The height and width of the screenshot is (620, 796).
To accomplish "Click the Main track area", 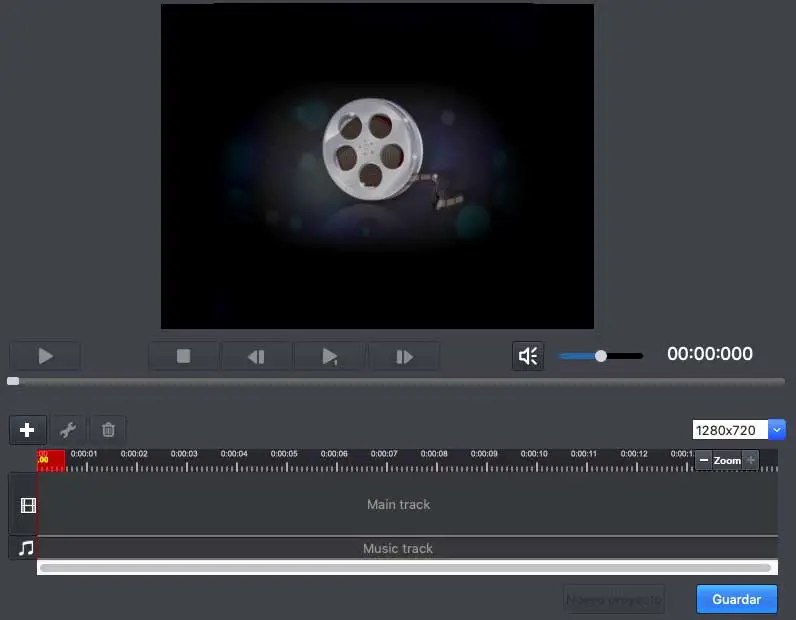I will coord(407,504).
